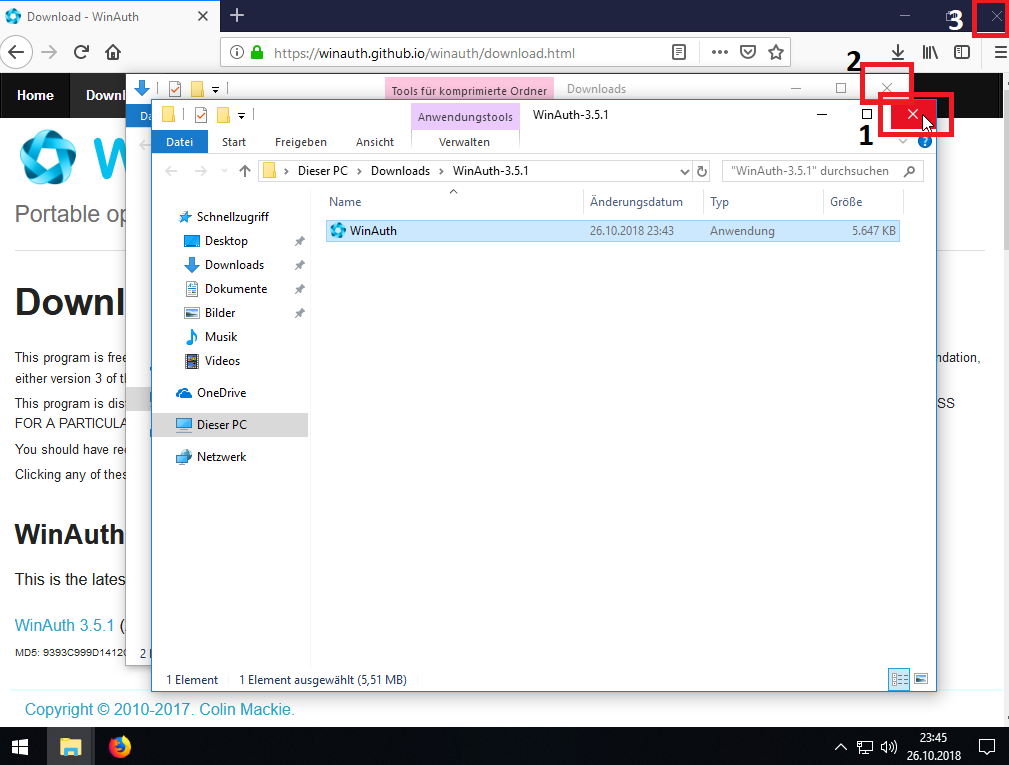The image size is (1009, 765).
Task: Open Firefox downloads arrow icon
Action: point(898,52)
